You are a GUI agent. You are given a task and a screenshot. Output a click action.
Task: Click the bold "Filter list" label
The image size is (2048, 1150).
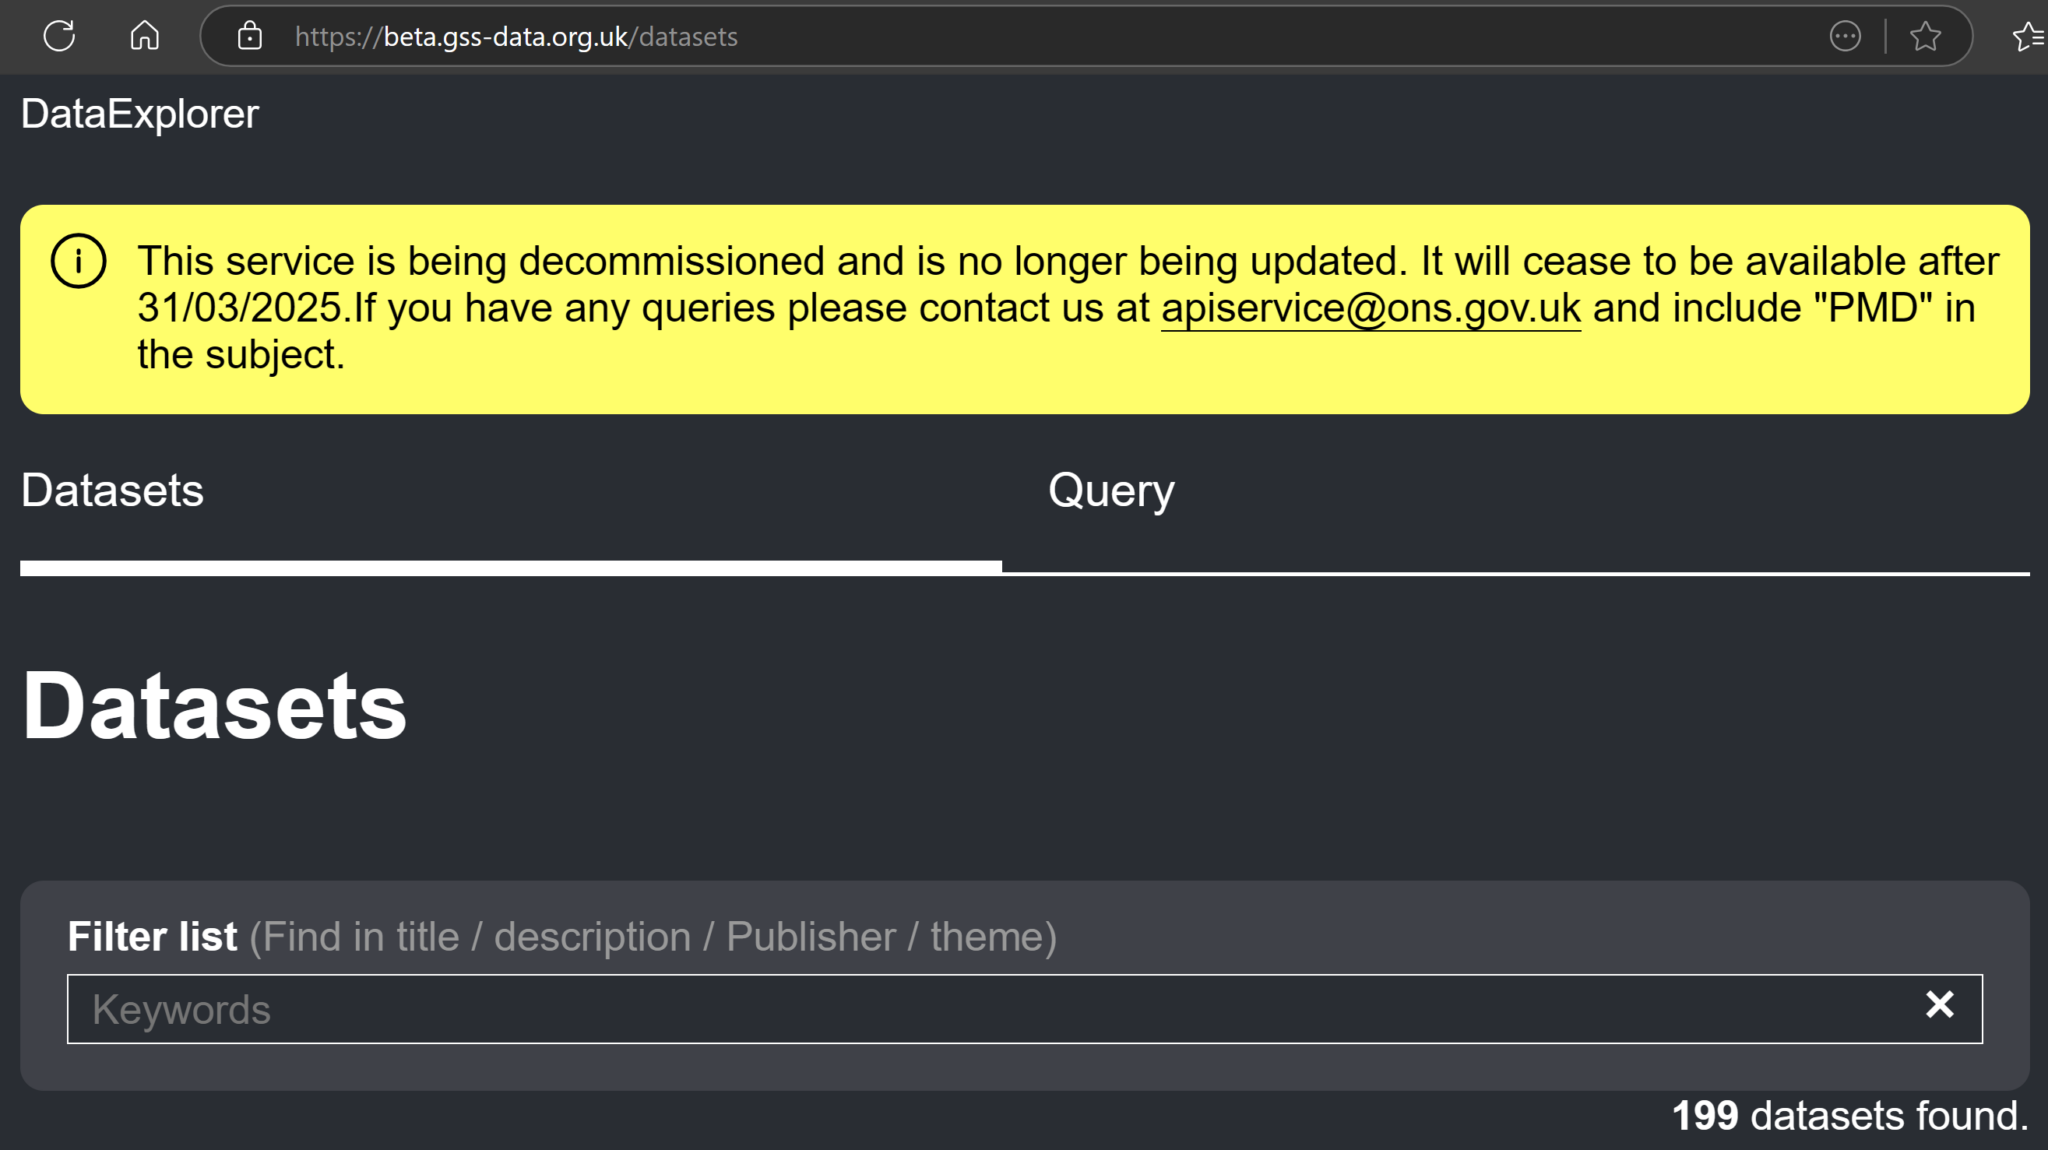click(152, 937)
